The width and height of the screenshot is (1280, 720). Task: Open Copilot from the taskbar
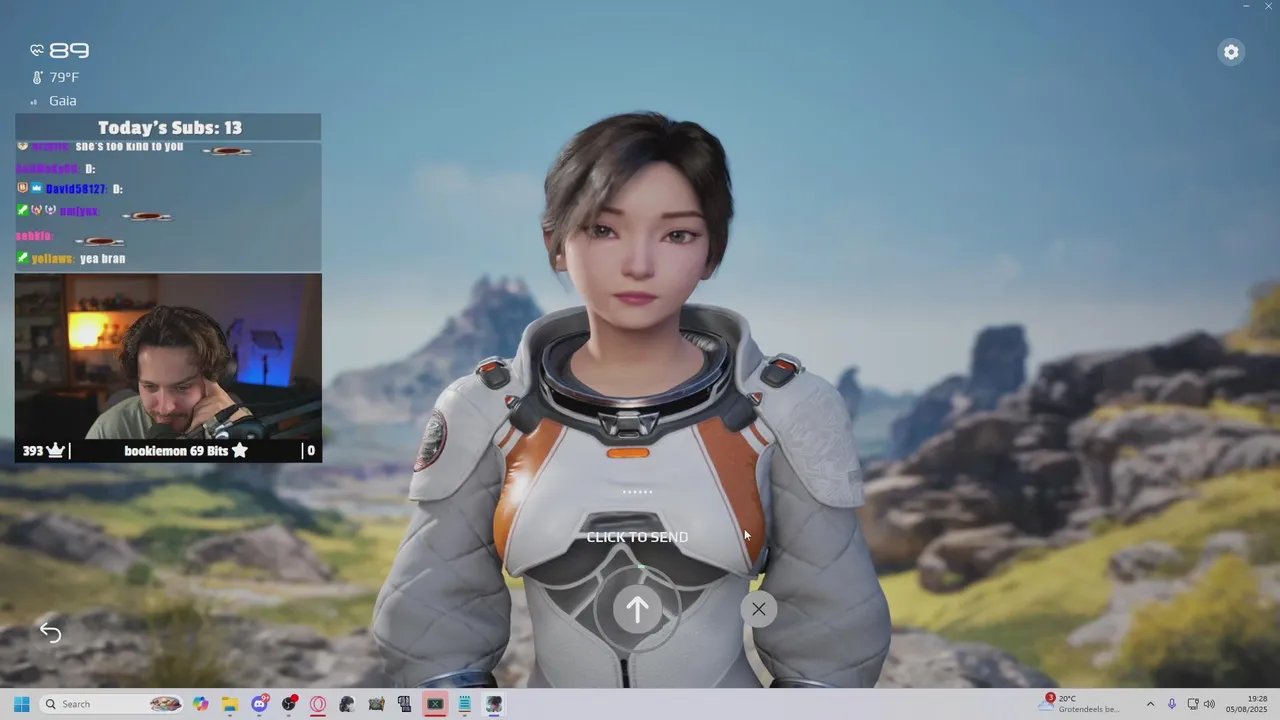201,704
